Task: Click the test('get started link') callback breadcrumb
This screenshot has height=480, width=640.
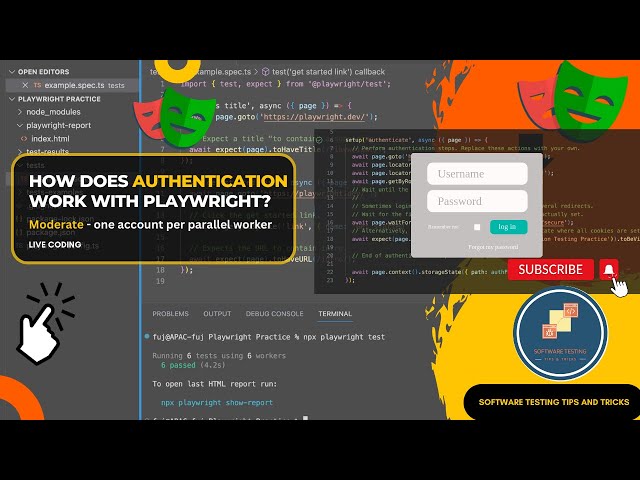Action: pyautogui.click(x=328, y=72)
